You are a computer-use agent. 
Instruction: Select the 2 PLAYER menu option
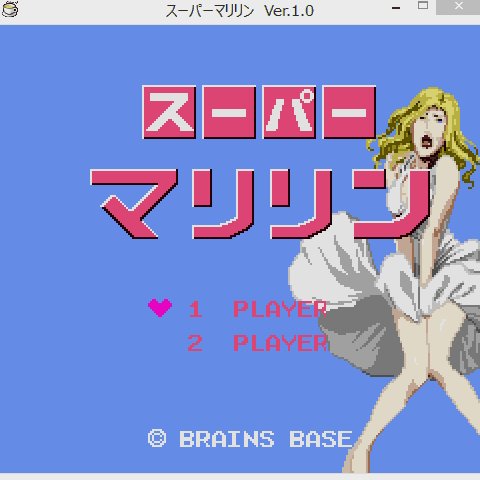click(x=257, y=343)
